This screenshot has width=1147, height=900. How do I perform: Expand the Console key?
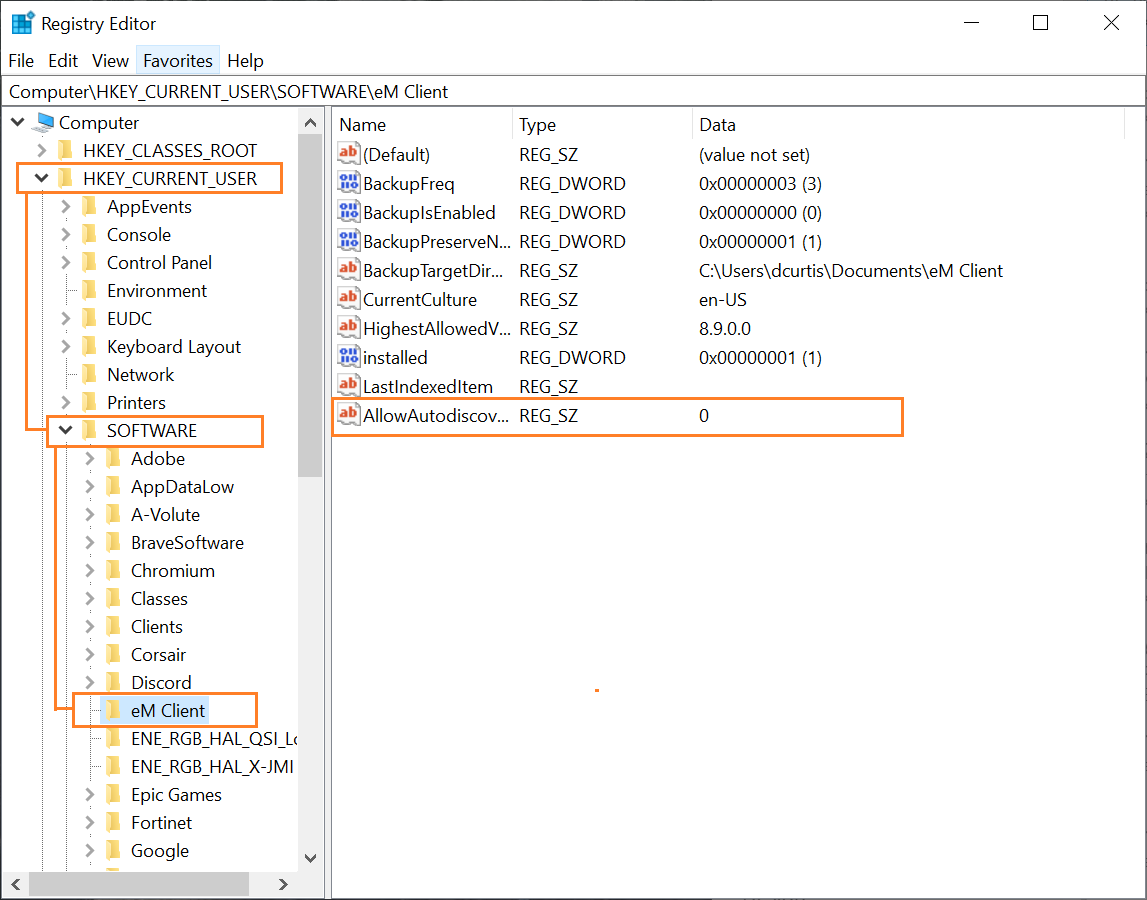point(66,234)
